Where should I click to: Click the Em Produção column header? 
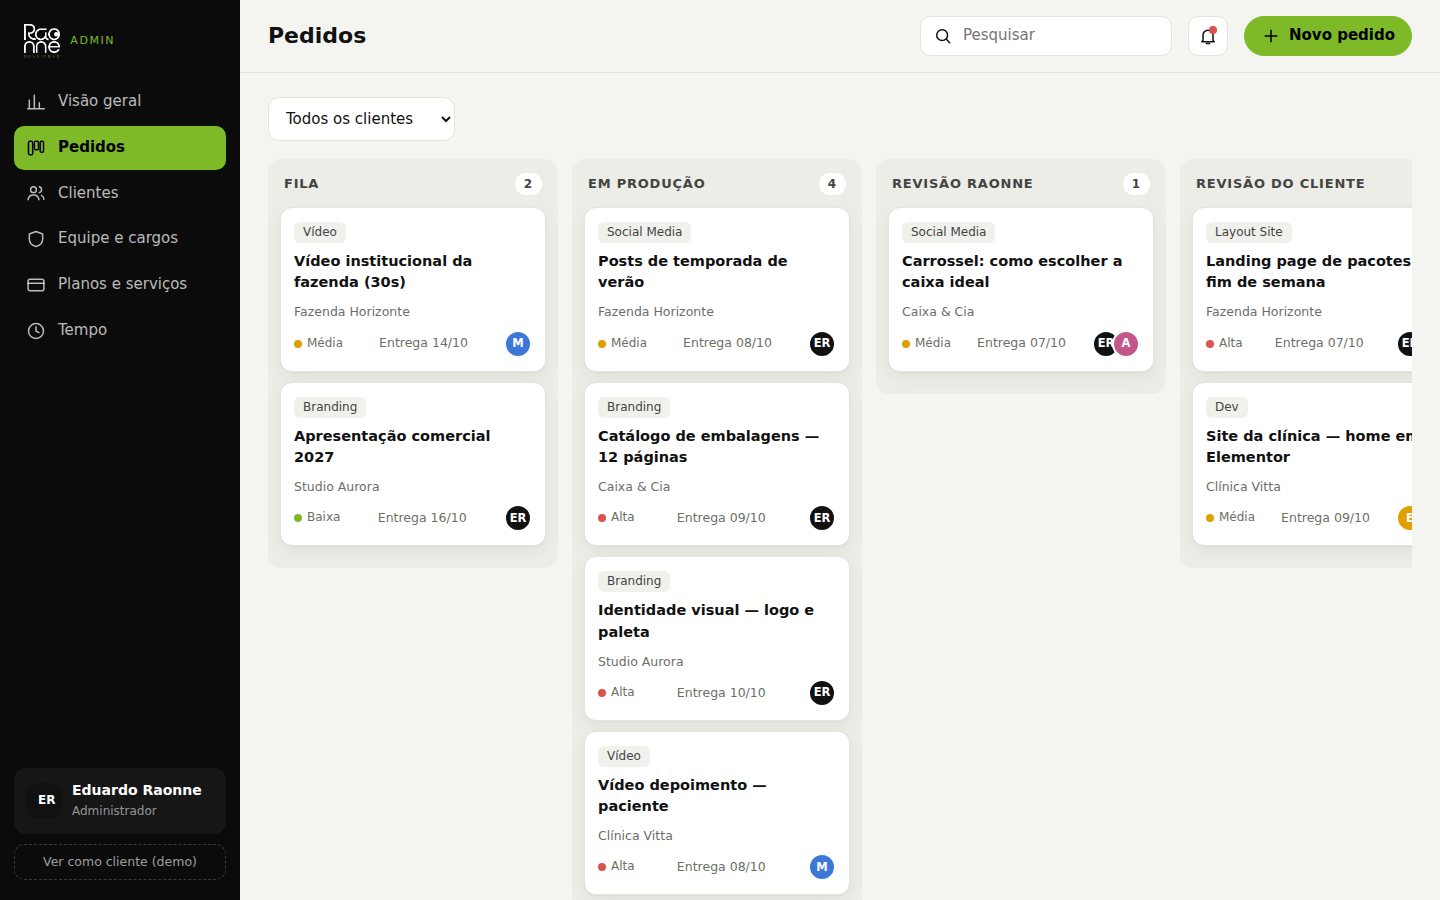point(646,184)
